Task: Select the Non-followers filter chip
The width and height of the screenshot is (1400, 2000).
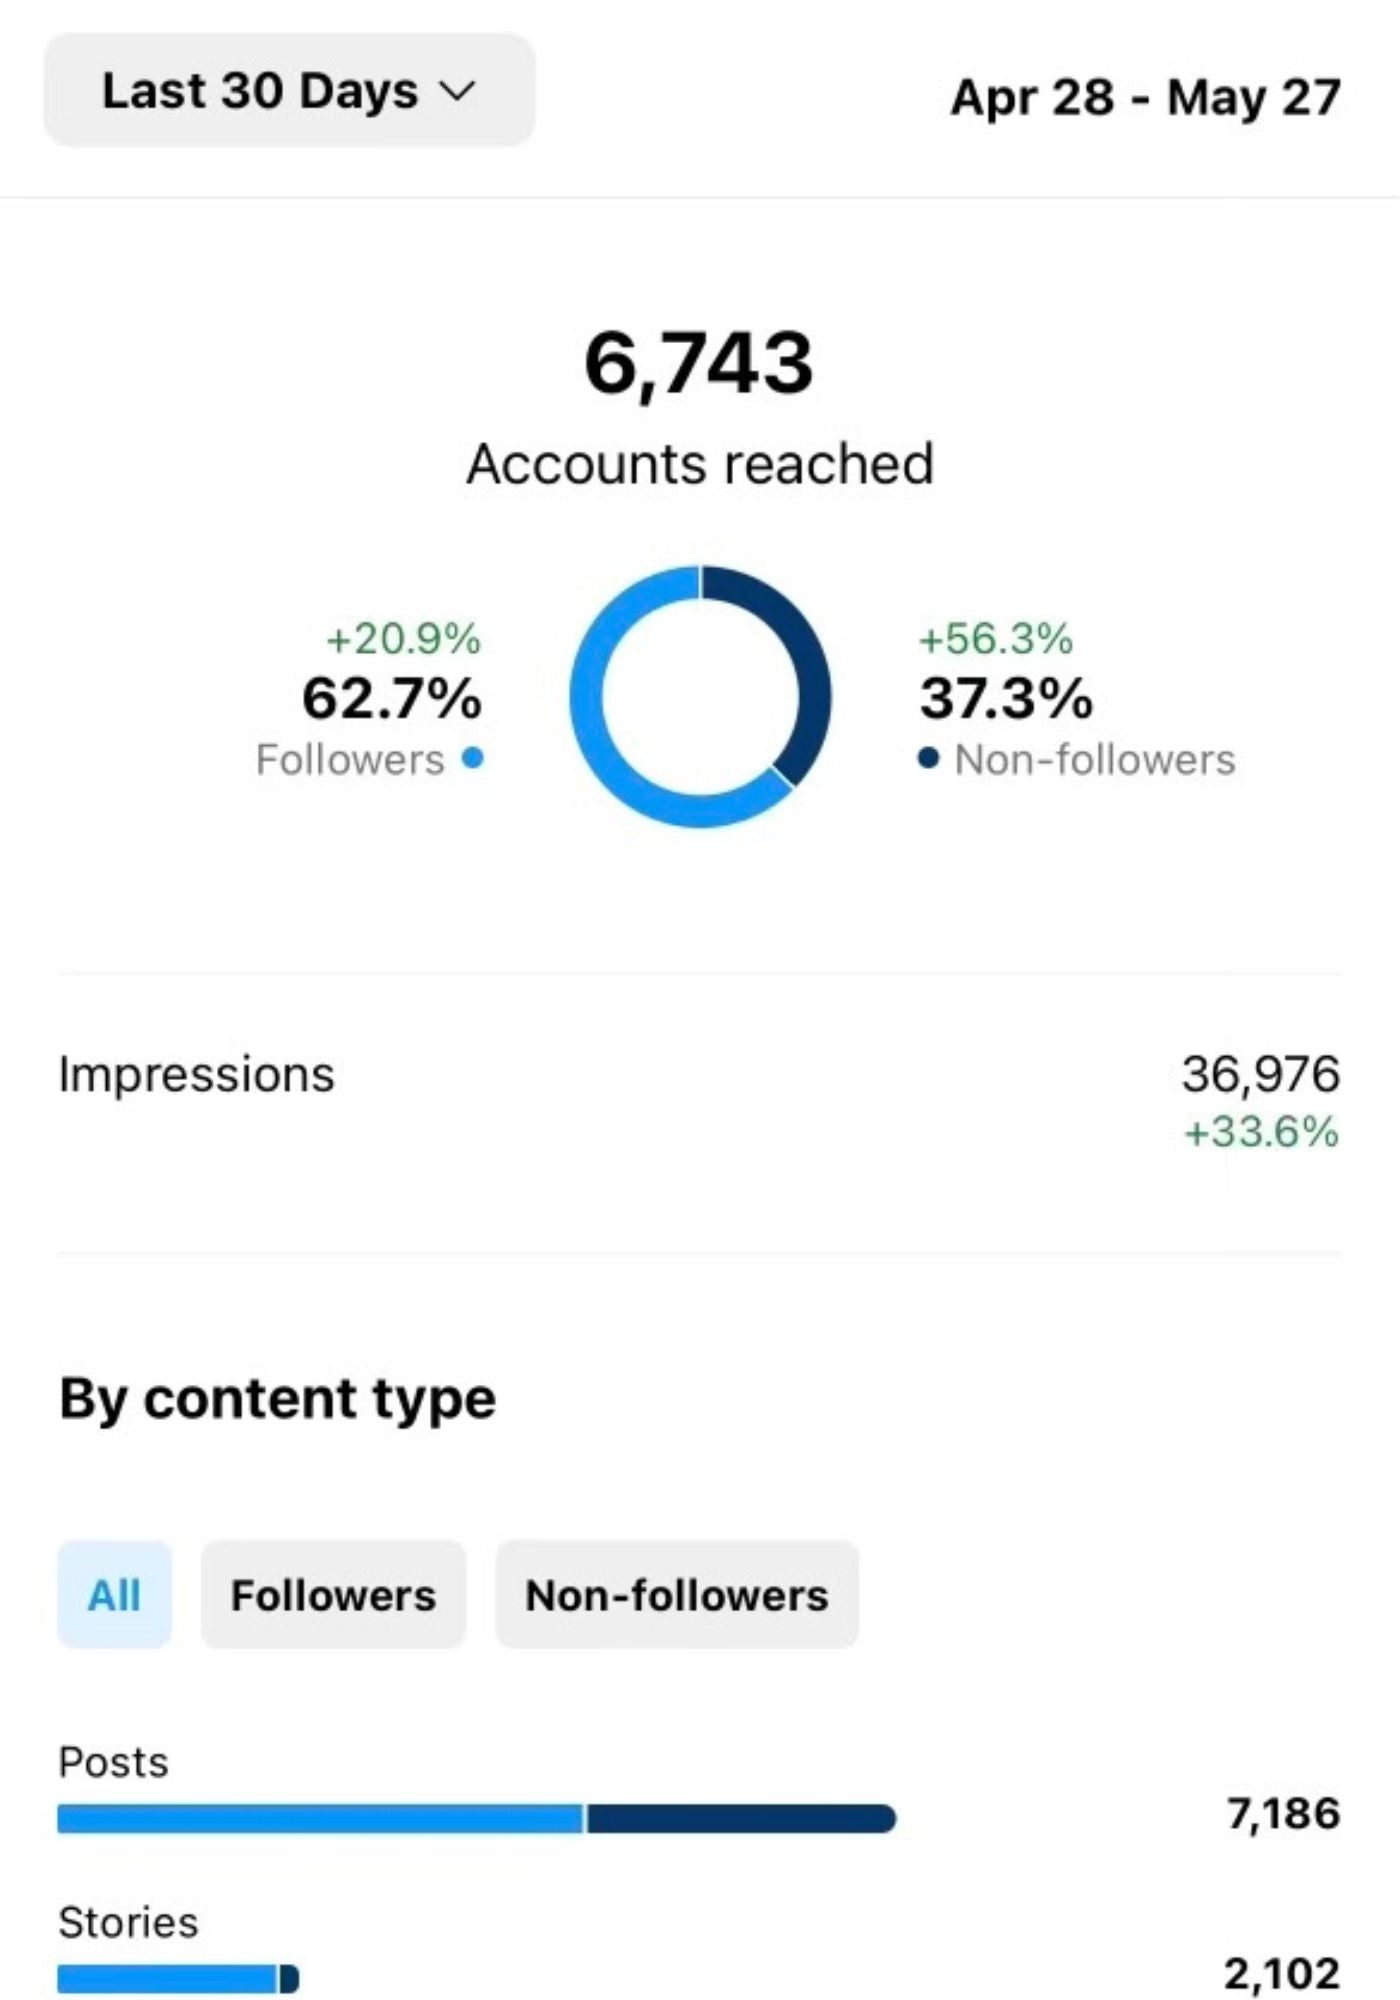Action: click(678, 1594)
